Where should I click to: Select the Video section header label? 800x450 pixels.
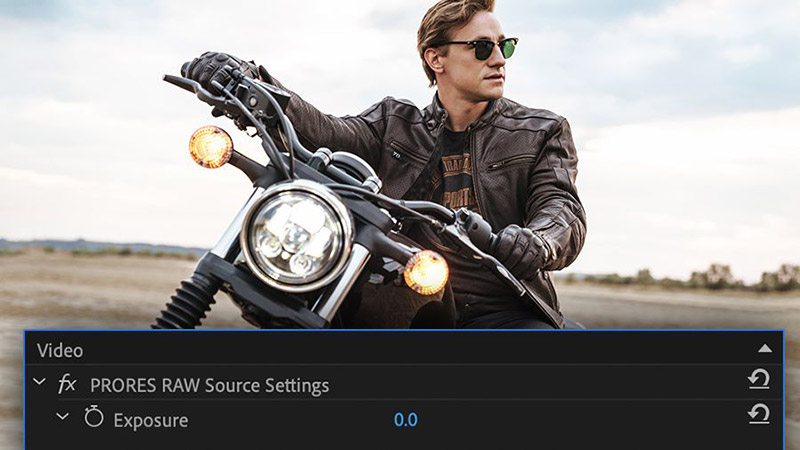(x=60, y=350)
